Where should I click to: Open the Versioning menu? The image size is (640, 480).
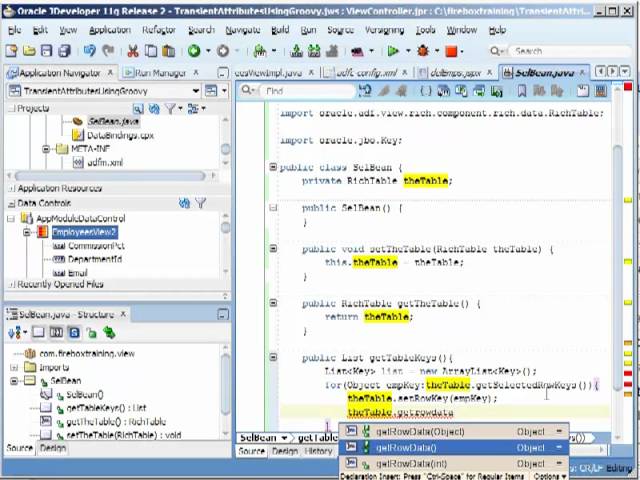[384, 30]
